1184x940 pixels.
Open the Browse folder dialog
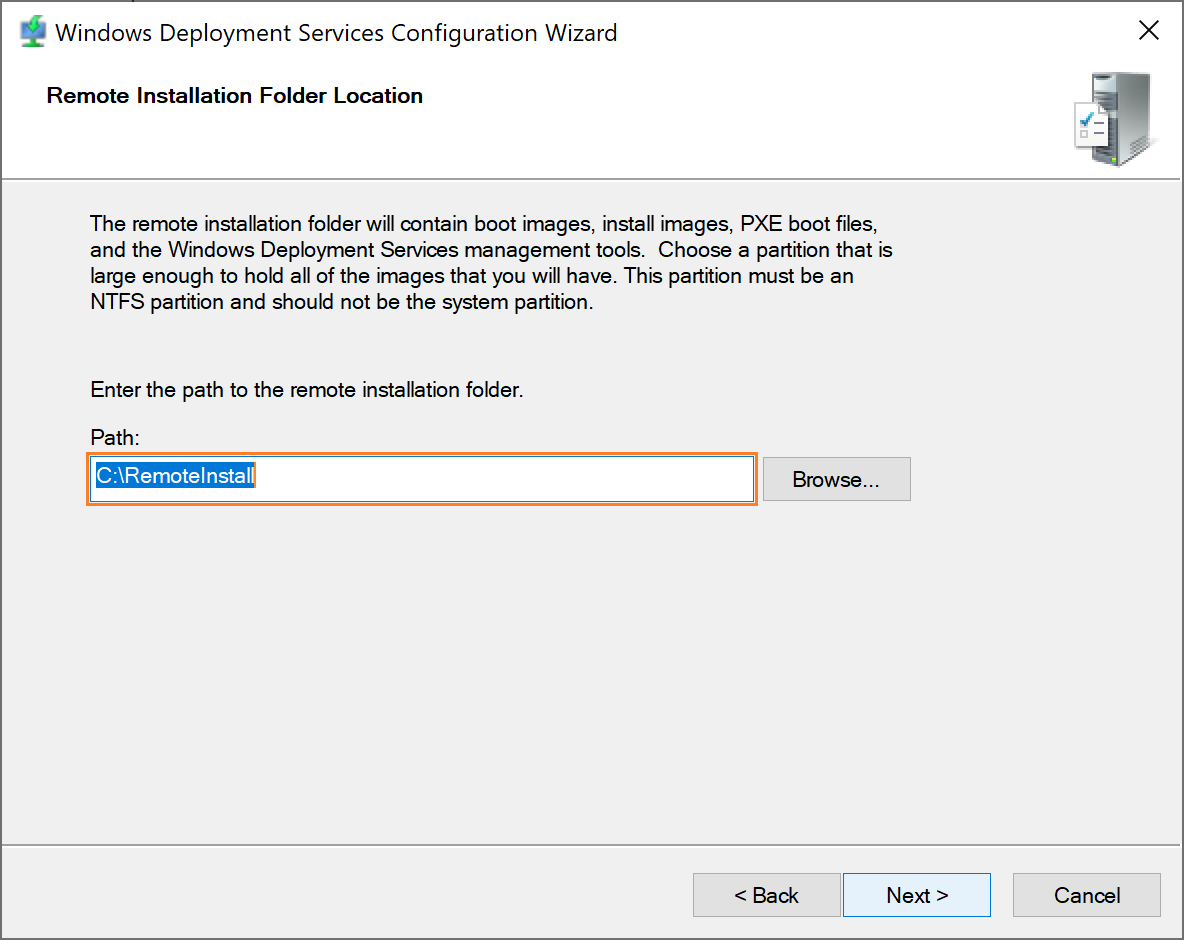(x=837, y=479)
